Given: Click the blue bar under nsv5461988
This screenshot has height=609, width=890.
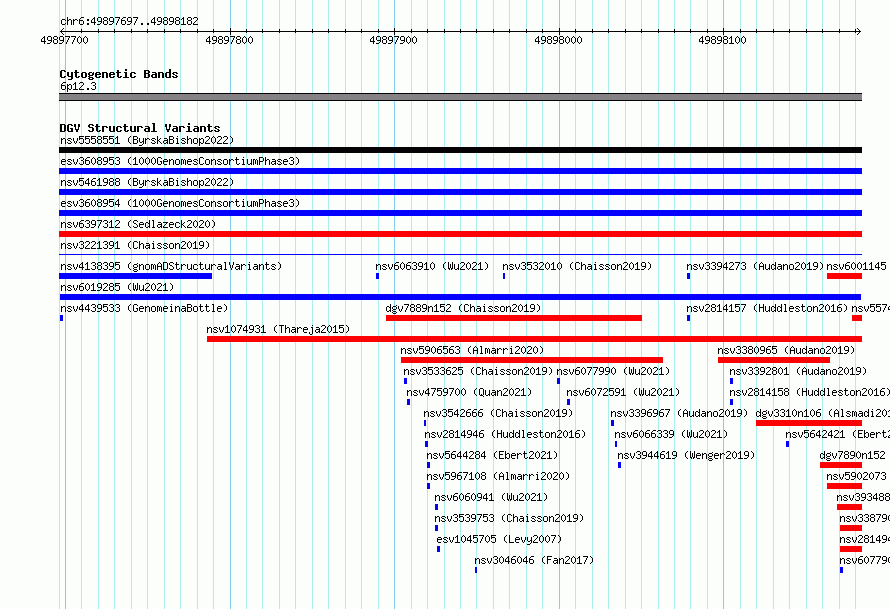Looking at the screenshot, I should coord(460,192).
